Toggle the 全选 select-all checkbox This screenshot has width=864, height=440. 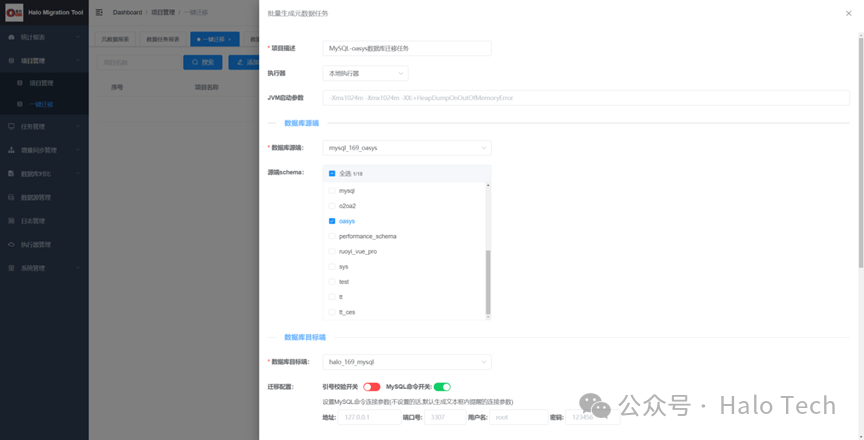(x=332, y=173)
